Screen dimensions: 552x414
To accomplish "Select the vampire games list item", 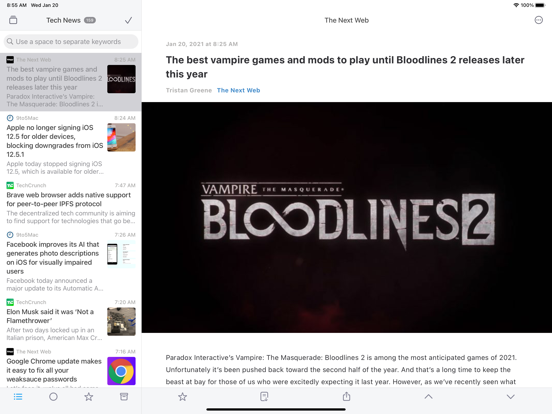I will (71, 82).
